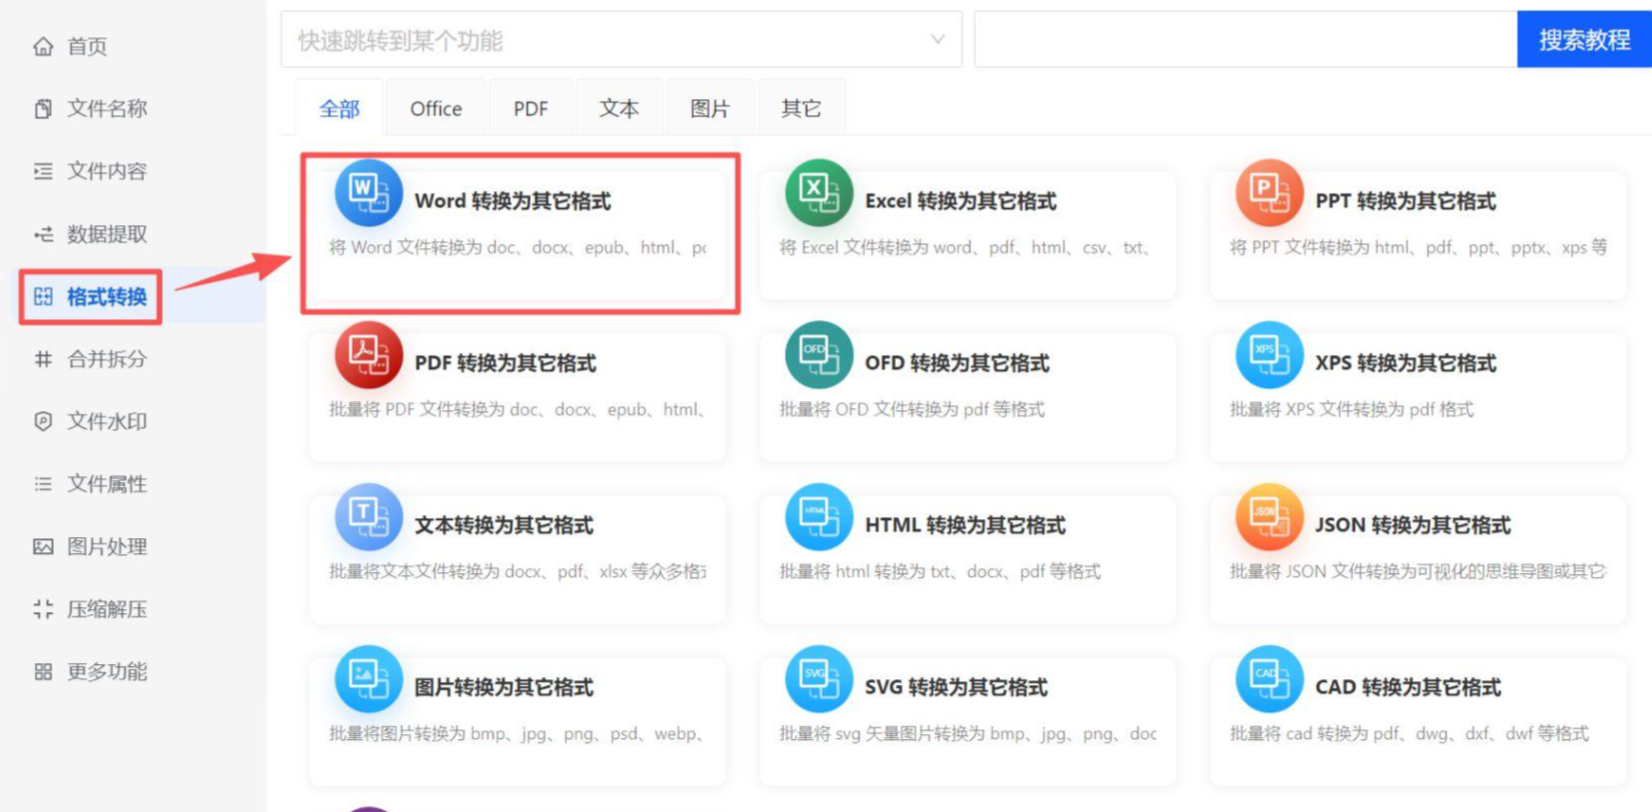Open 合并拆分 in the sidebar
Screen dimensions: 1652x812
[x=107, y=359]
